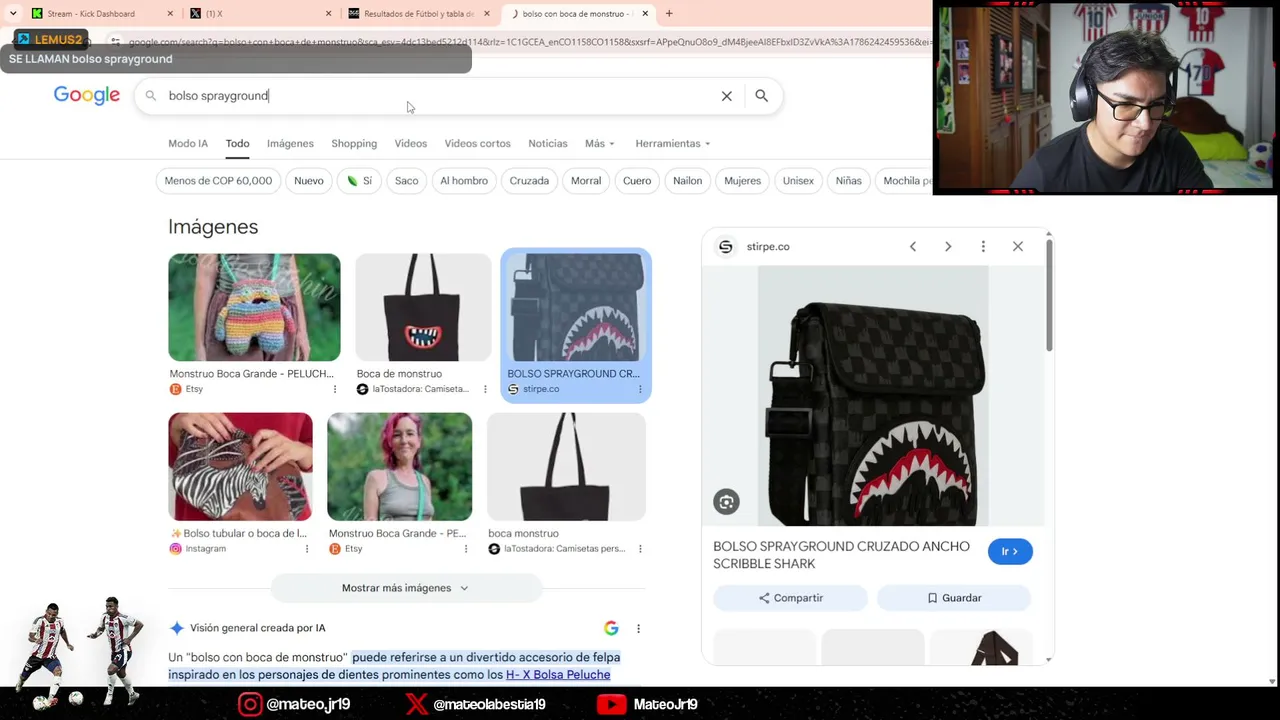1280x720 pixels.
Task: Submit search with magnifying glass button
Action: [x=761, y=96]
